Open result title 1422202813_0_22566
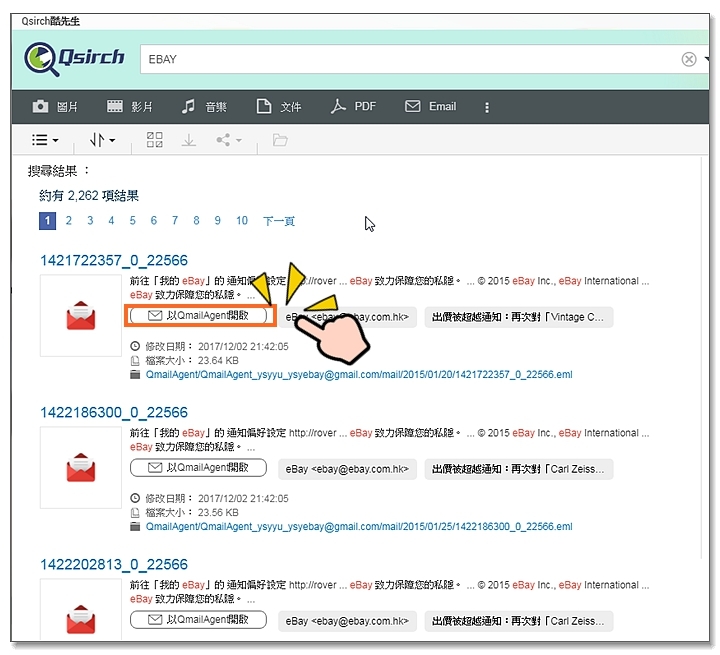720x655 pixels. coord(114,565)
